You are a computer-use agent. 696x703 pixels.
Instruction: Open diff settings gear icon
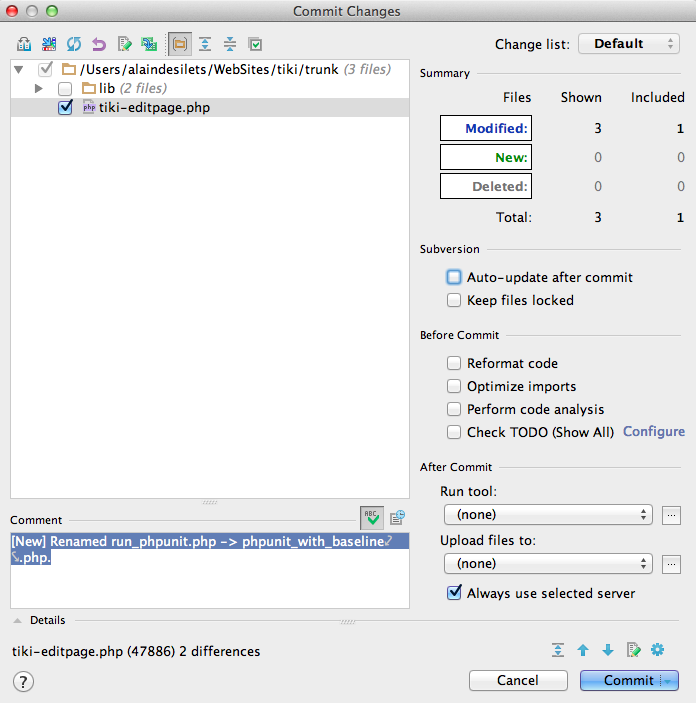657,649
